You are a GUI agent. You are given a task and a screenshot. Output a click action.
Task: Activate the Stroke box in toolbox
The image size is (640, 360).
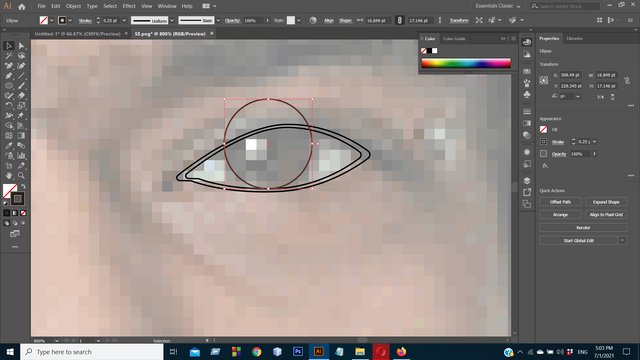(18, 199)
